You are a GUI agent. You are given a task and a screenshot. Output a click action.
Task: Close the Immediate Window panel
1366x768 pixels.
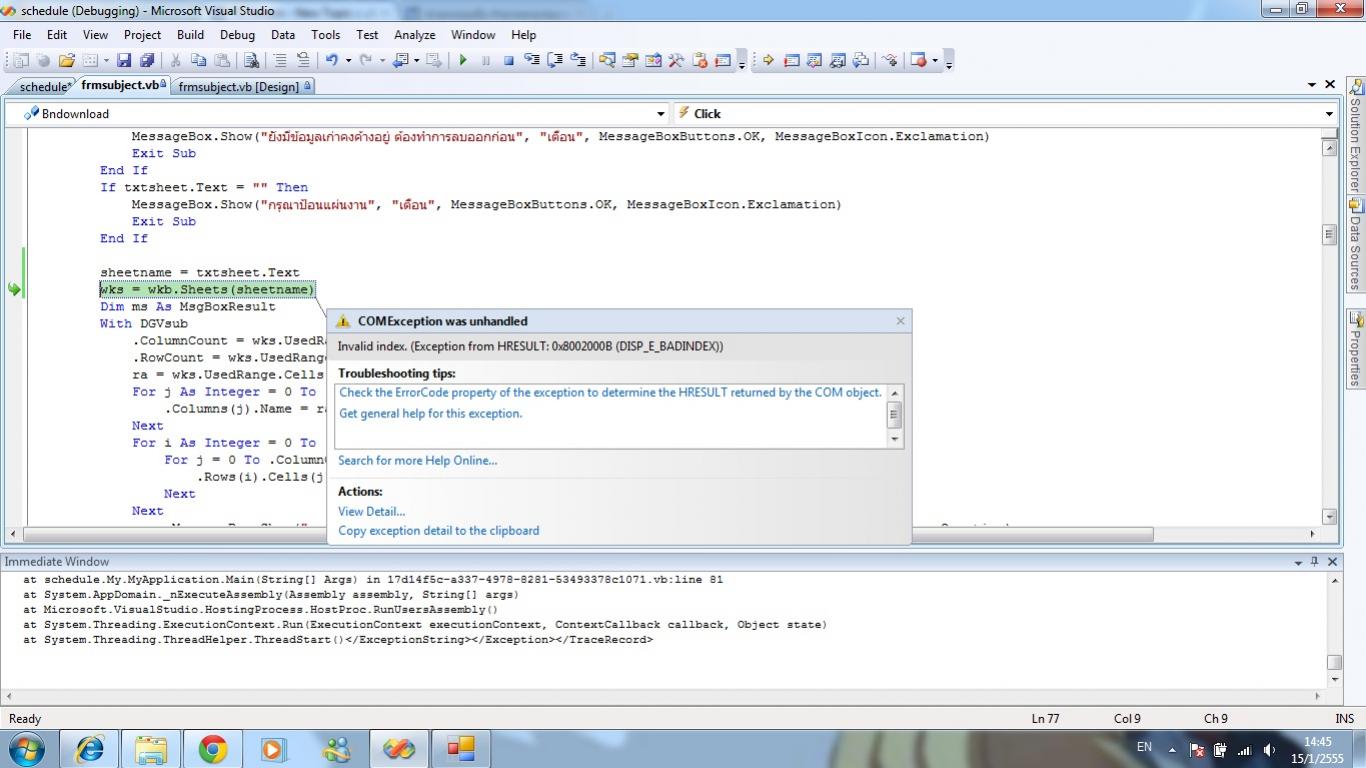pyautogui.click(x=1332, y=561)
